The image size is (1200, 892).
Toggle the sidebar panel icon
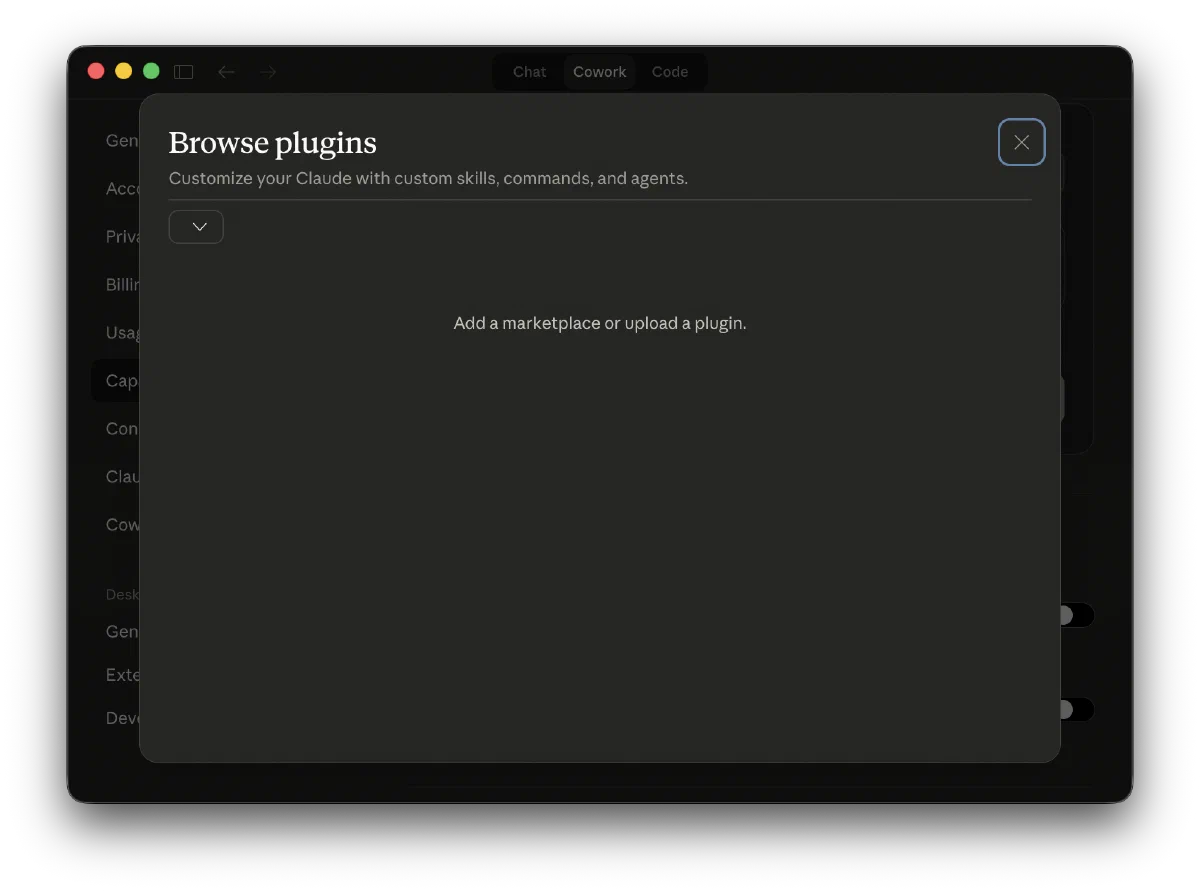(x=184, y=71)
